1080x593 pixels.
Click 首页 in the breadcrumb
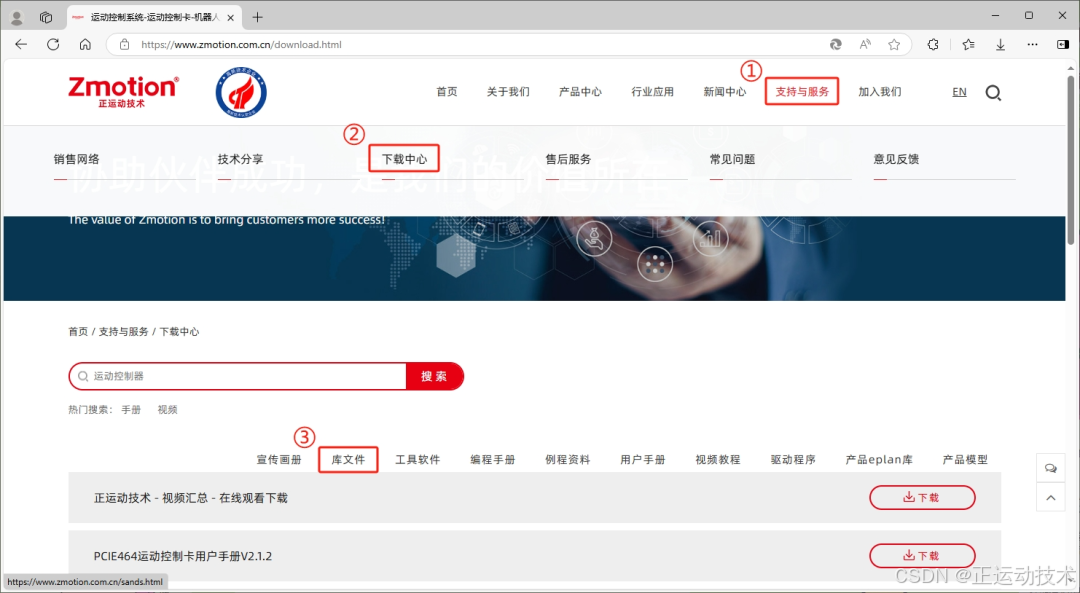pyautogui.click(x=78, y=331)
